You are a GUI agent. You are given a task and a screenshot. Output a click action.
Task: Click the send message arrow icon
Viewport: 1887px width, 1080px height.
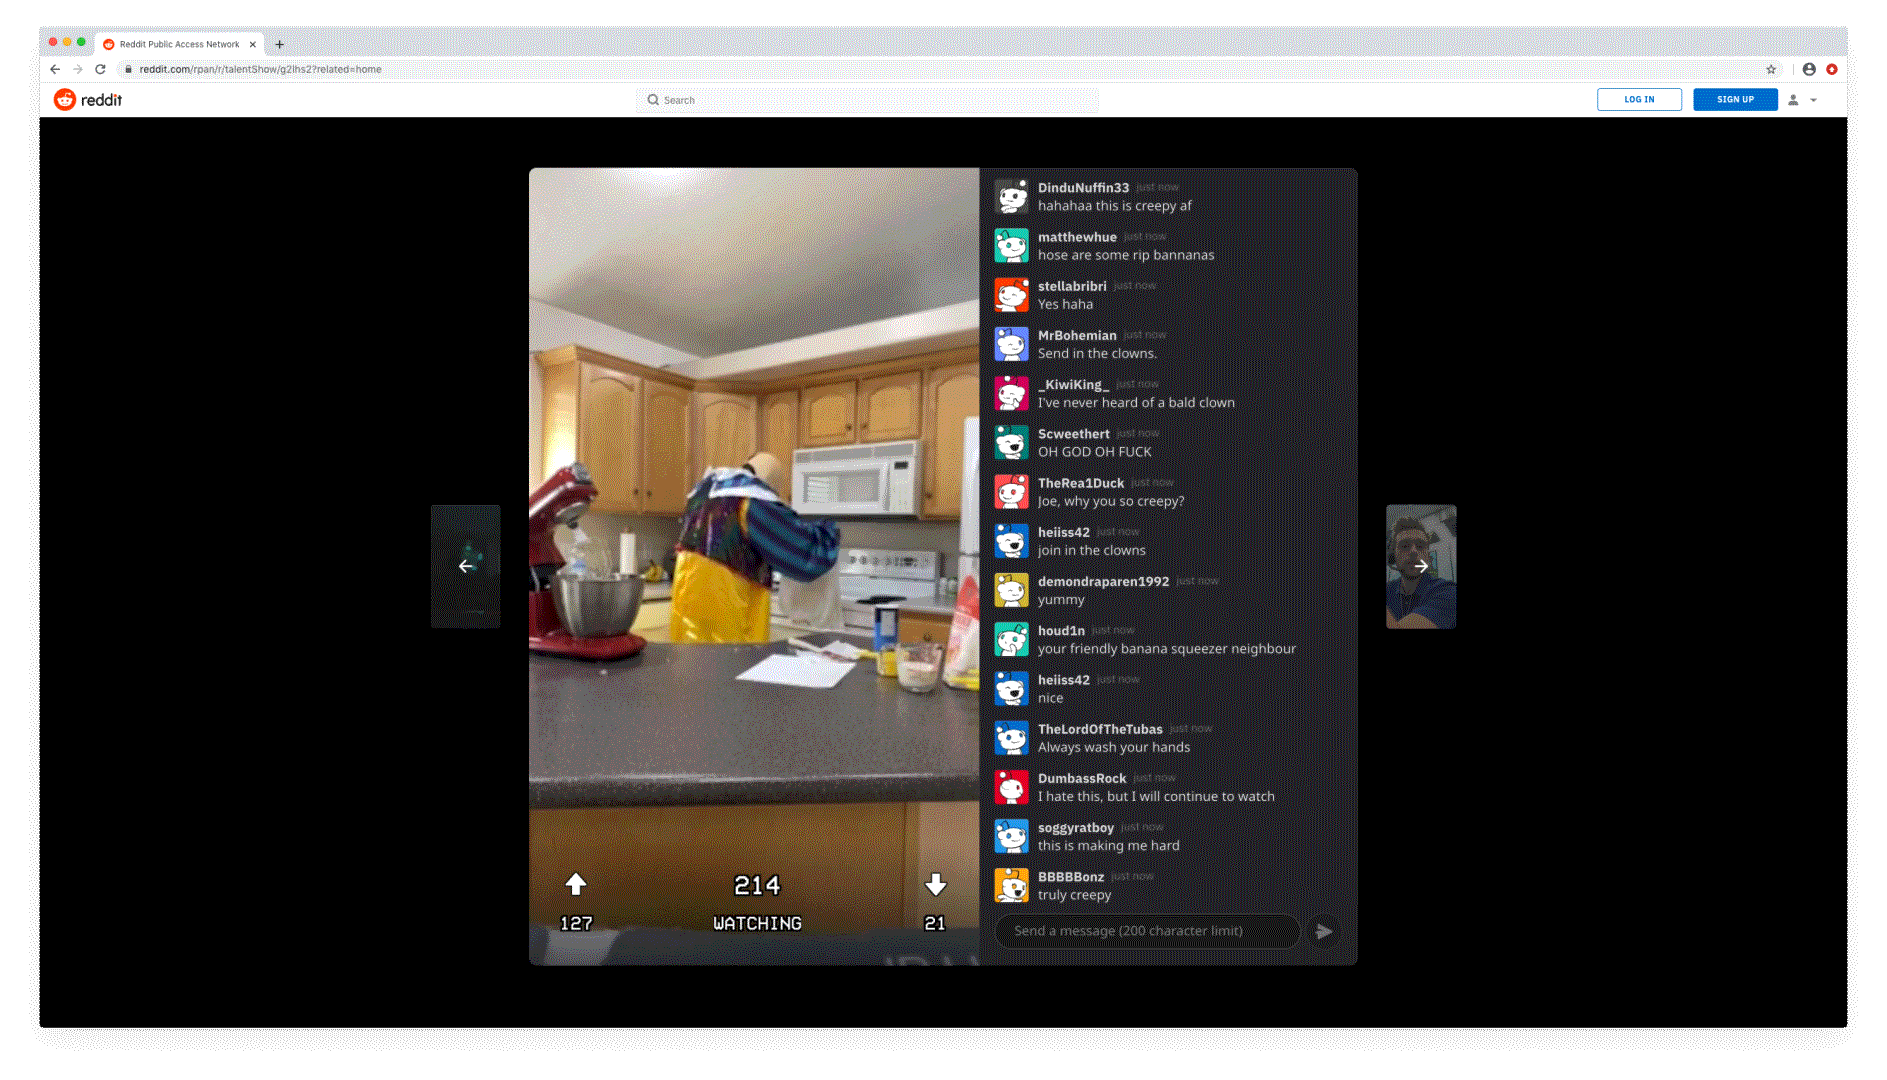[1324, 932]
